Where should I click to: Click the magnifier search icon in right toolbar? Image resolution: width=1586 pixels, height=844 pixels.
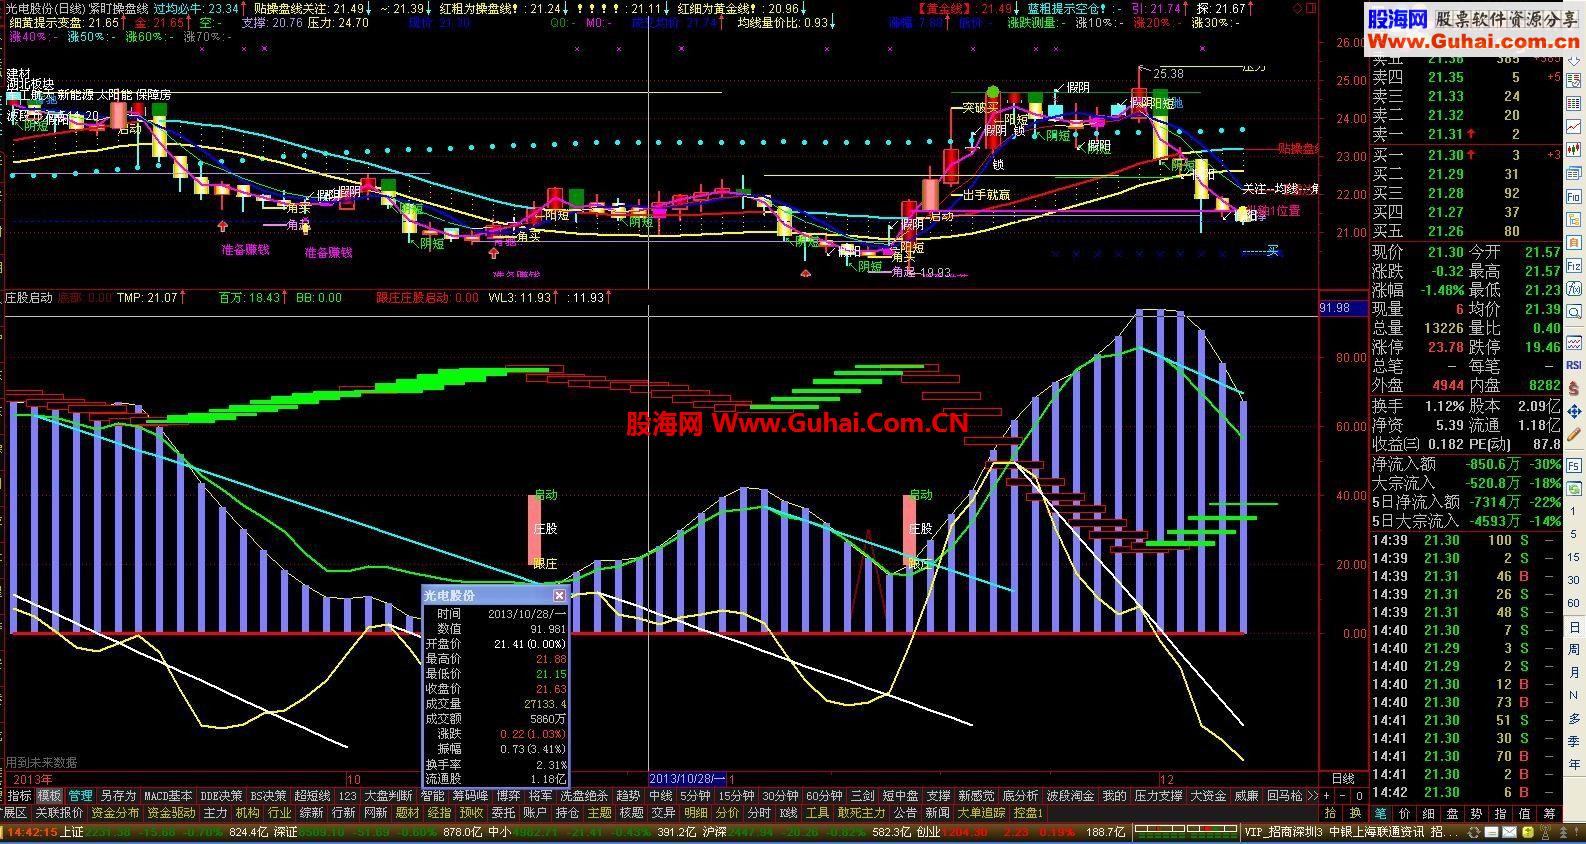(x=1574, y=313)
